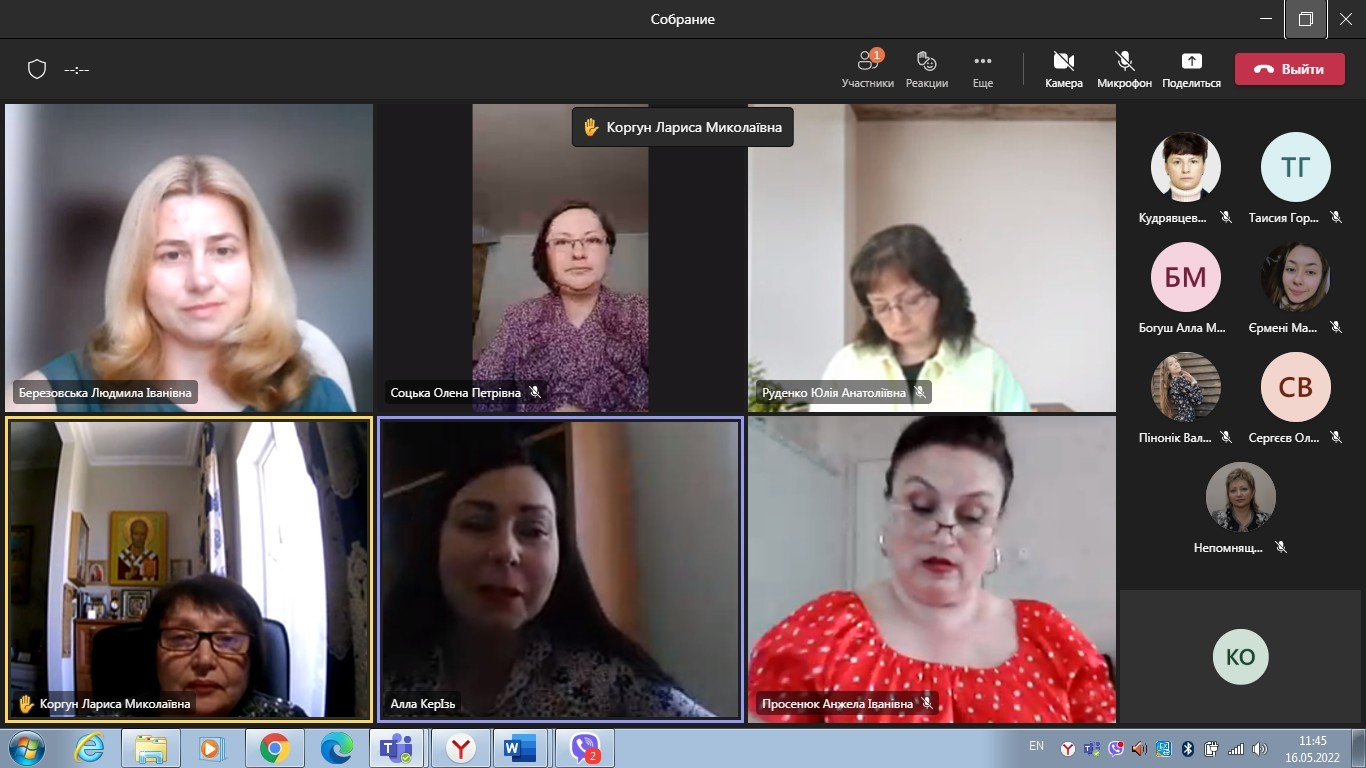Screen dimensions: 1366x768
Task: Click the Поделиться share screen icon
Action: (1191, 61)
